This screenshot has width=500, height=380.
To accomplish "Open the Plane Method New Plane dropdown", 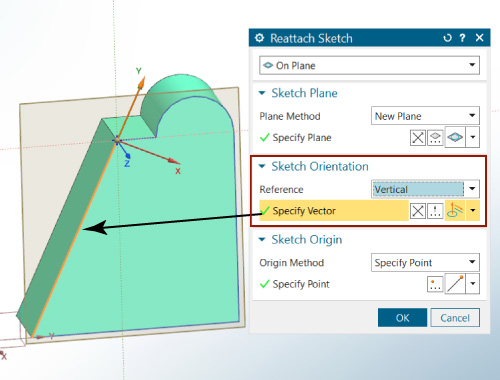I will (x=425, y=116).
